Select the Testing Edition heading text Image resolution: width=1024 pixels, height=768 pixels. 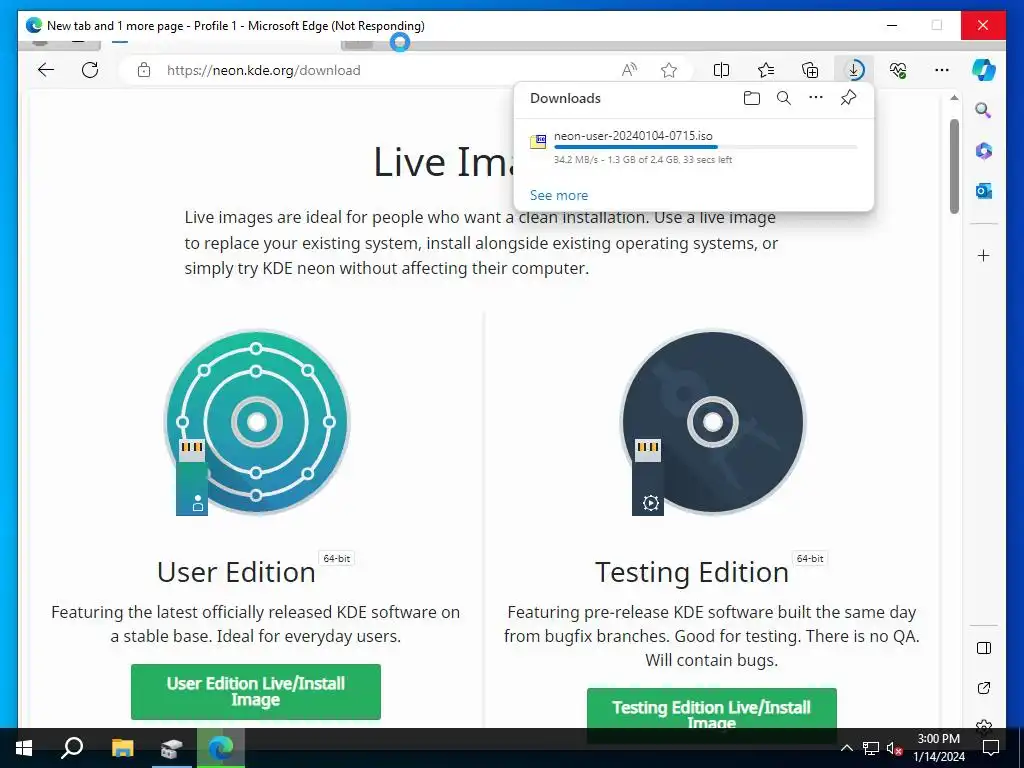coord(692,572)
